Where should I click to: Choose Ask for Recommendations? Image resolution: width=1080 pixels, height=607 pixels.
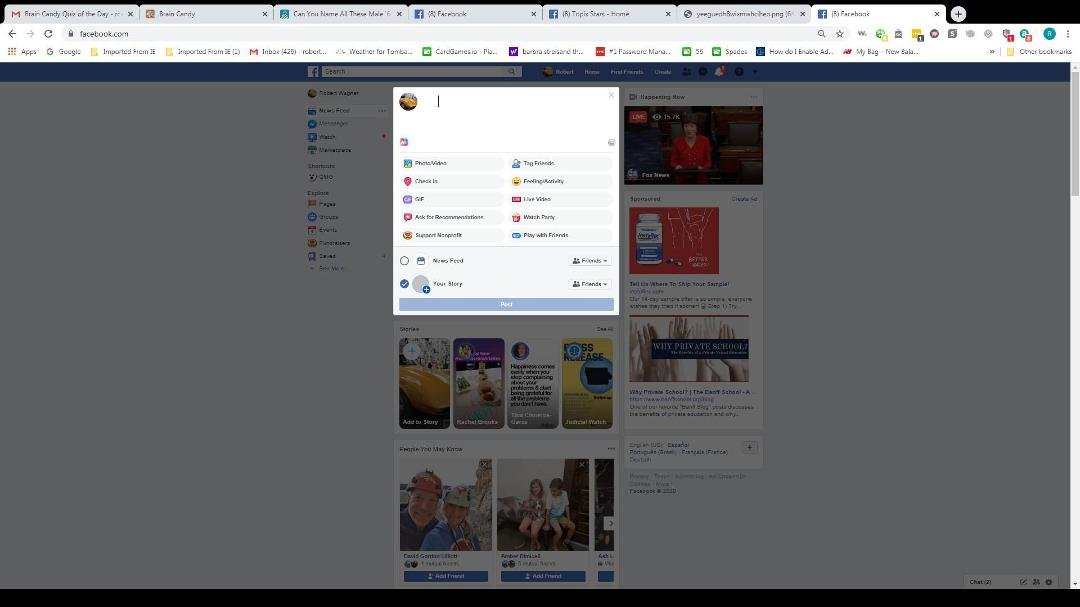click(x=452, y=217)
